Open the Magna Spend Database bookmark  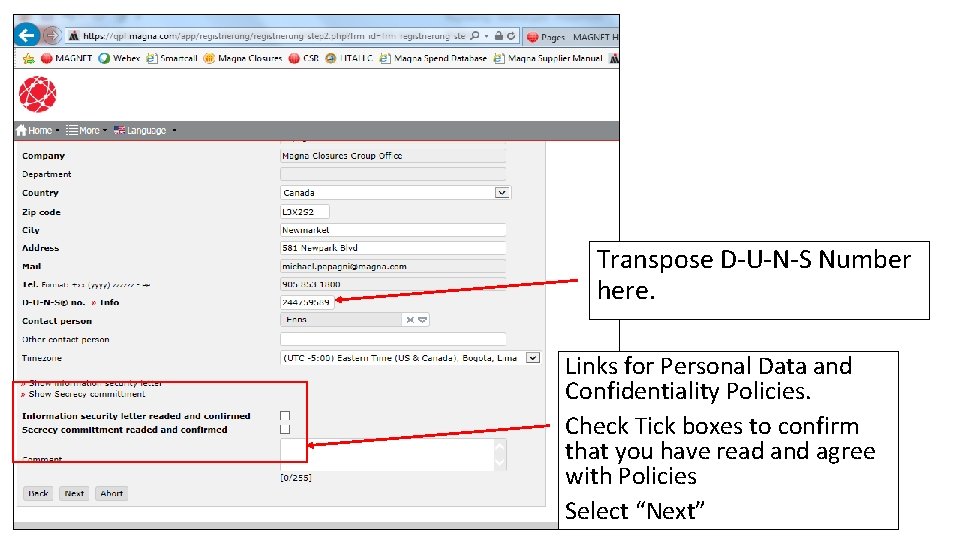click(433, 59)
